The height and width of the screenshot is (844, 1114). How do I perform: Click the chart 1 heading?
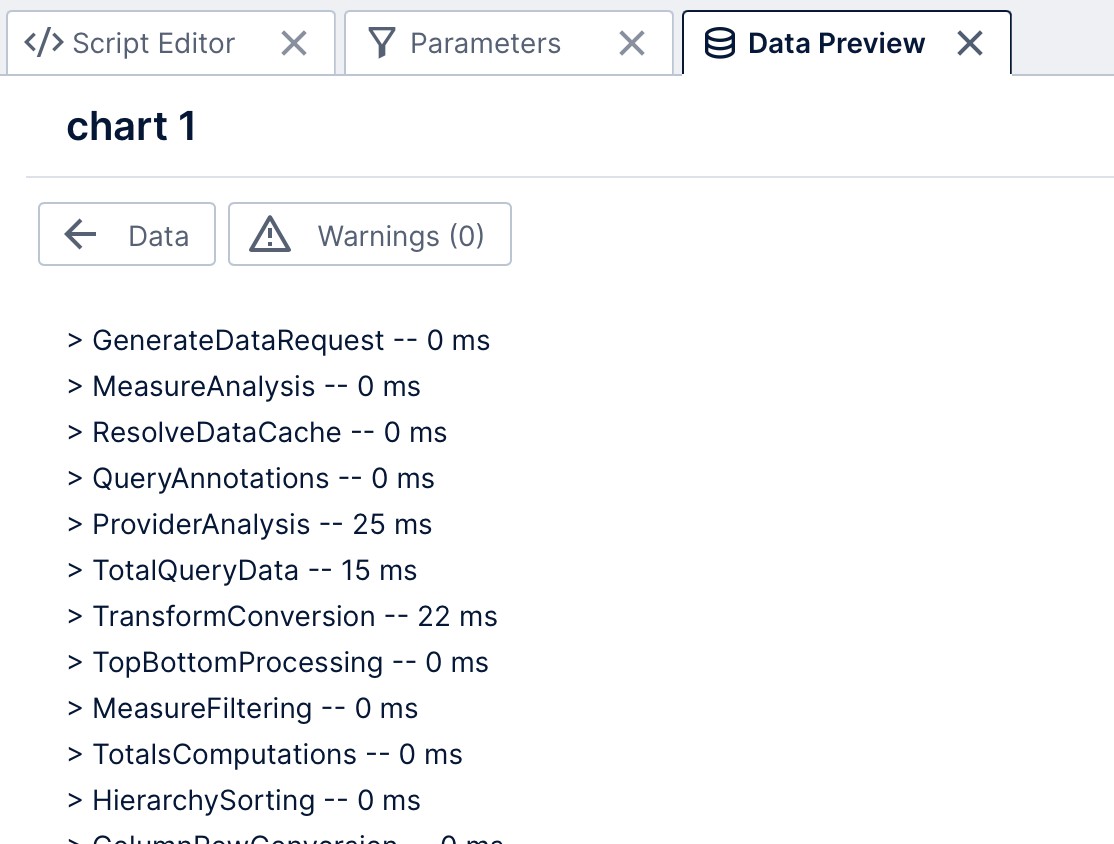coord(131,127)
